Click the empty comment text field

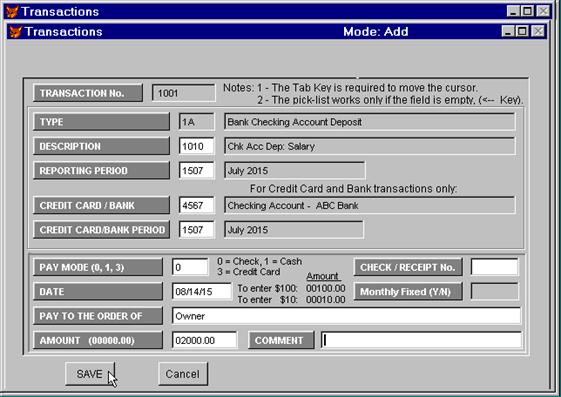pos(421,340)
